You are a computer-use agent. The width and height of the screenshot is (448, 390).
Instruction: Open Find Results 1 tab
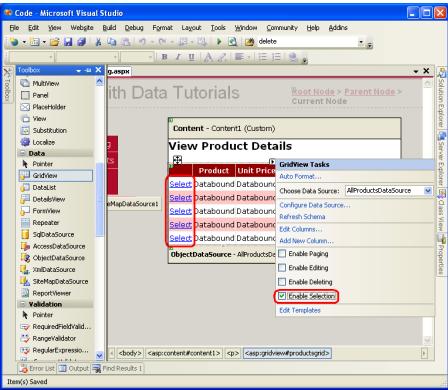click(x=117, y=368)
